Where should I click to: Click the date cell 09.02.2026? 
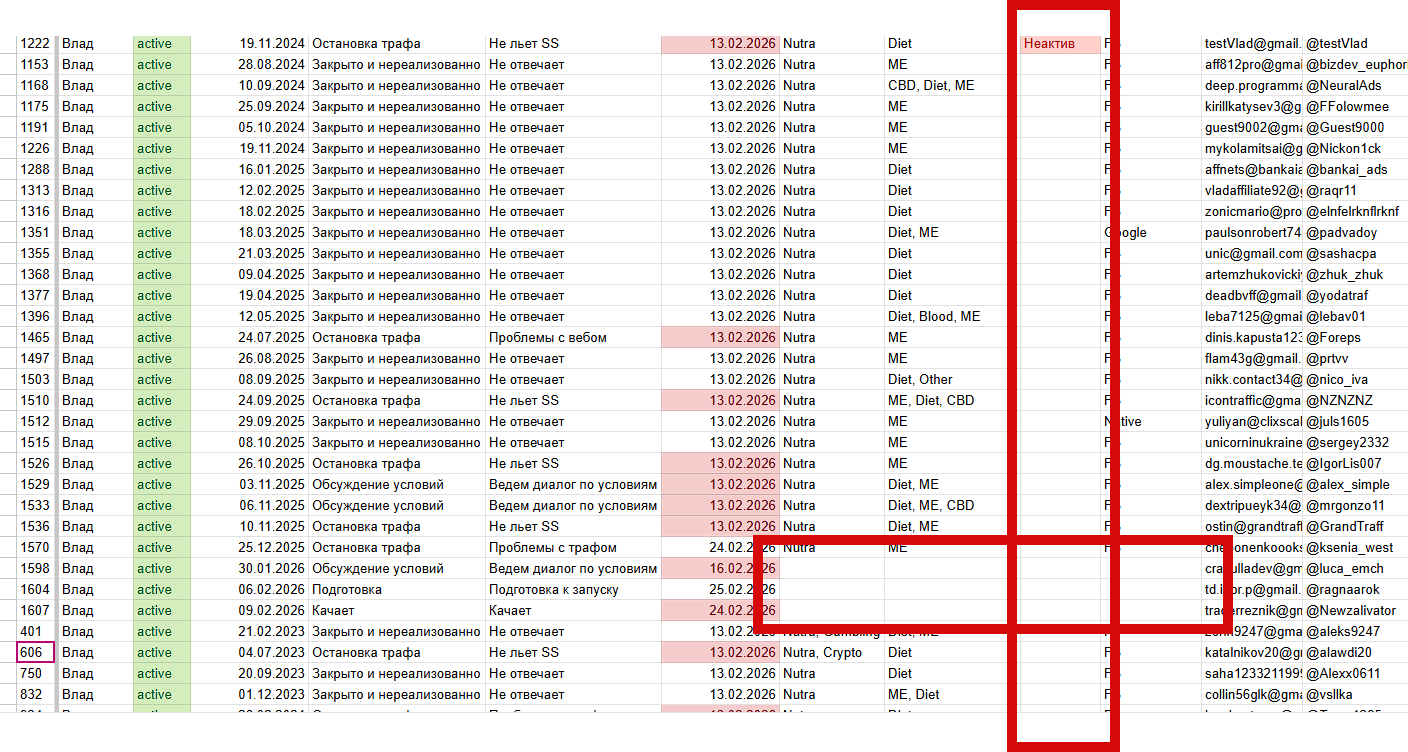pos(250,611)
